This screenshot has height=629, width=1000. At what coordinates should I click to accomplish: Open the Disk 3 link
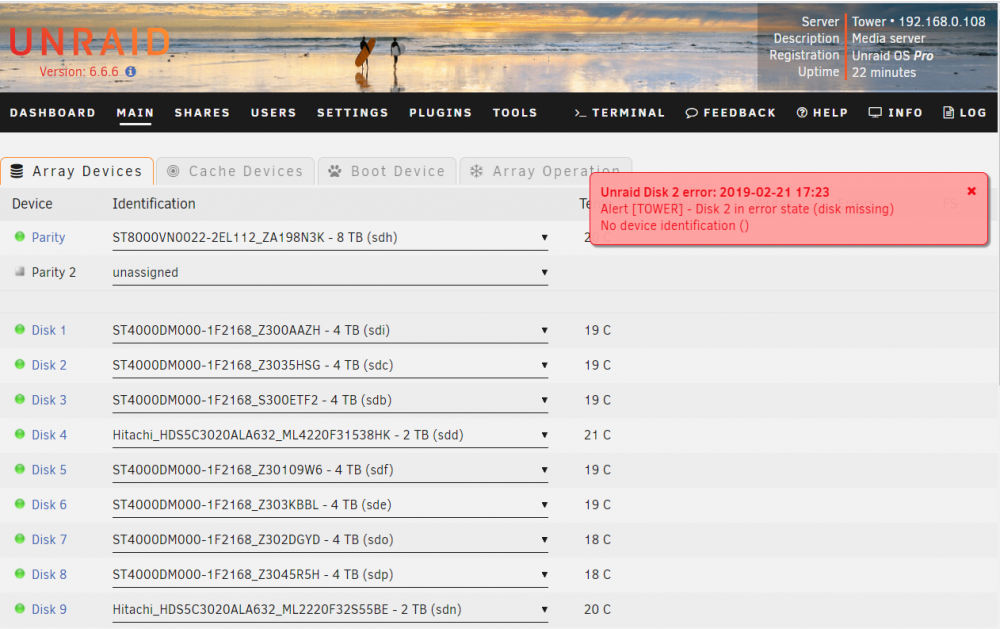(x=49, y=400)
